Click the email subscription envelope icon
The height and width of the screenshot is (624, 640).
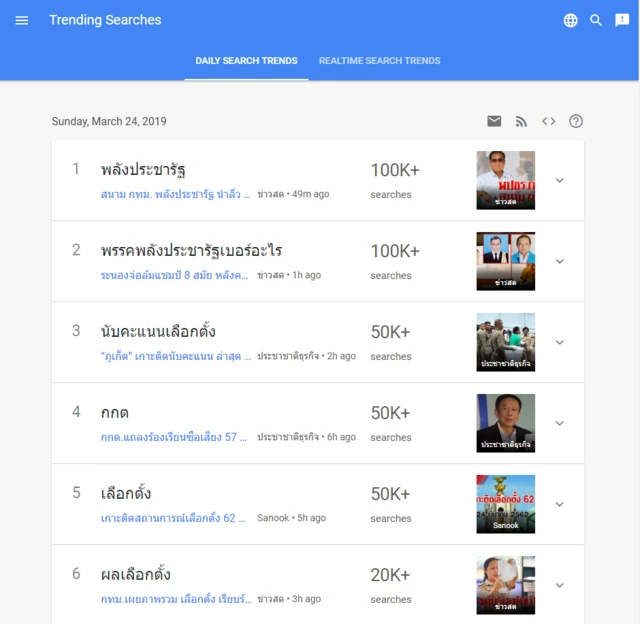[494, 121]
